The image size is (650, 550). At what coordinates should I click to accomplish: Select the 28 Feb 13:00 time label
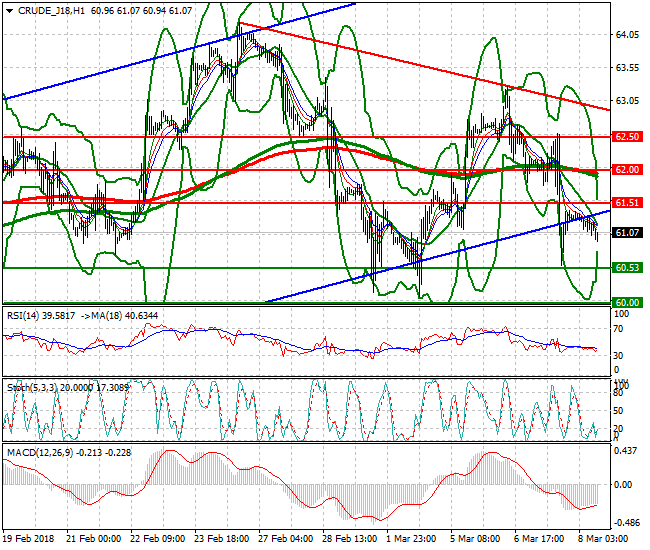click(350, 539)
